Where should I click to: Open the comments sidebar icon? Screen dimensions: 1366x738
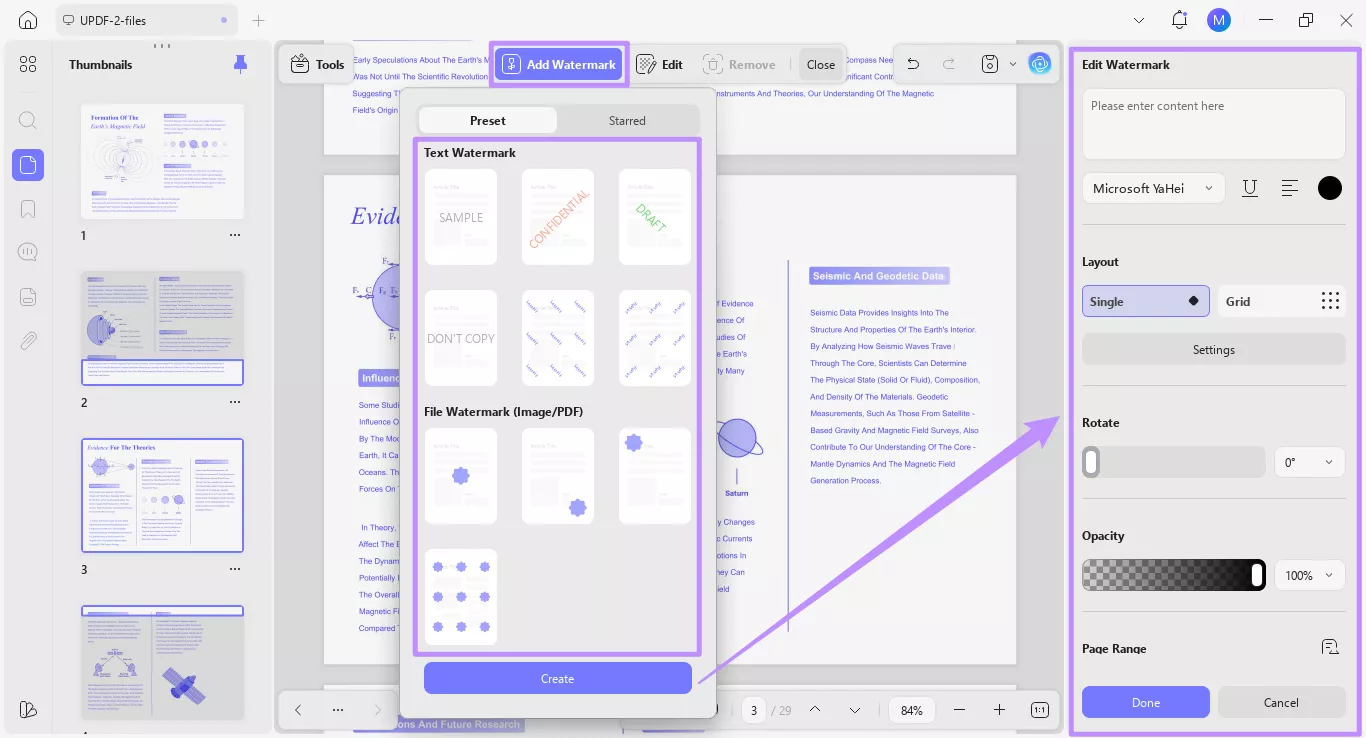28,252
